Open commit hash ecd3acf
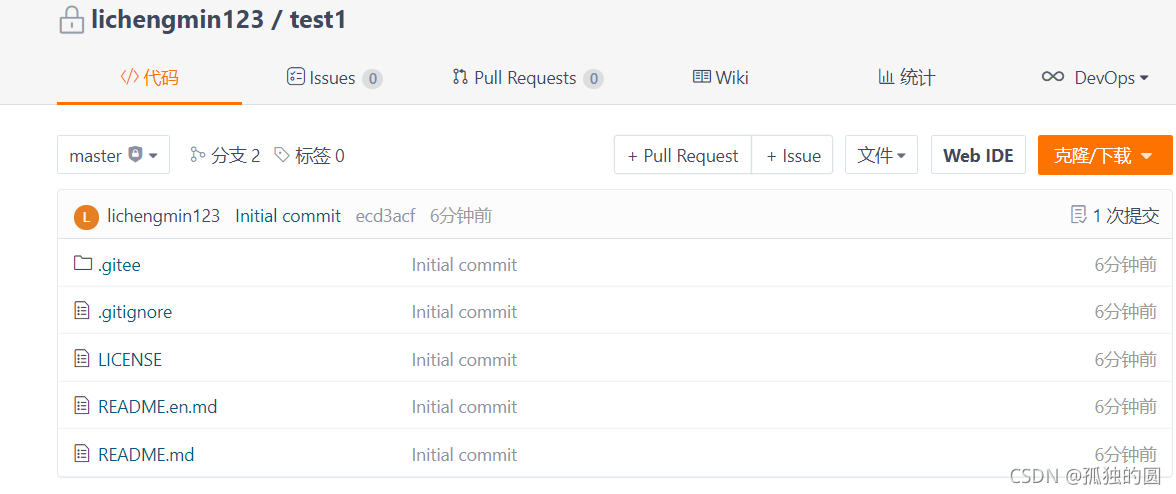The image size is (1176, 494). coord(385,217)
